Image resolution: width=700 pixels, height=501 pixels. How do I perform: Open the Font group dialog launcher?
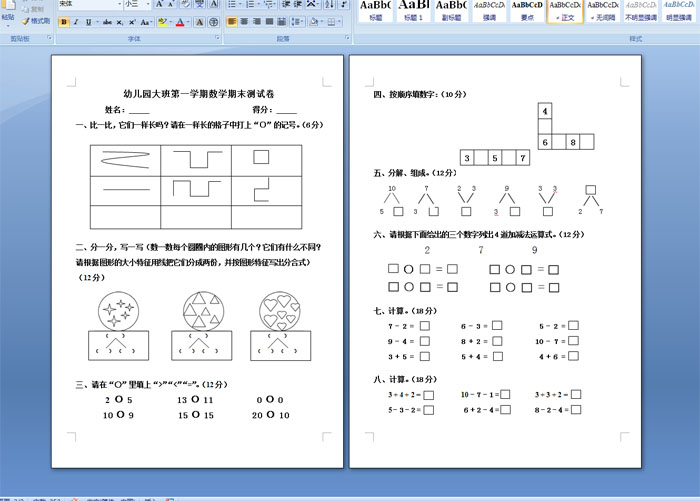pos(217,38)
